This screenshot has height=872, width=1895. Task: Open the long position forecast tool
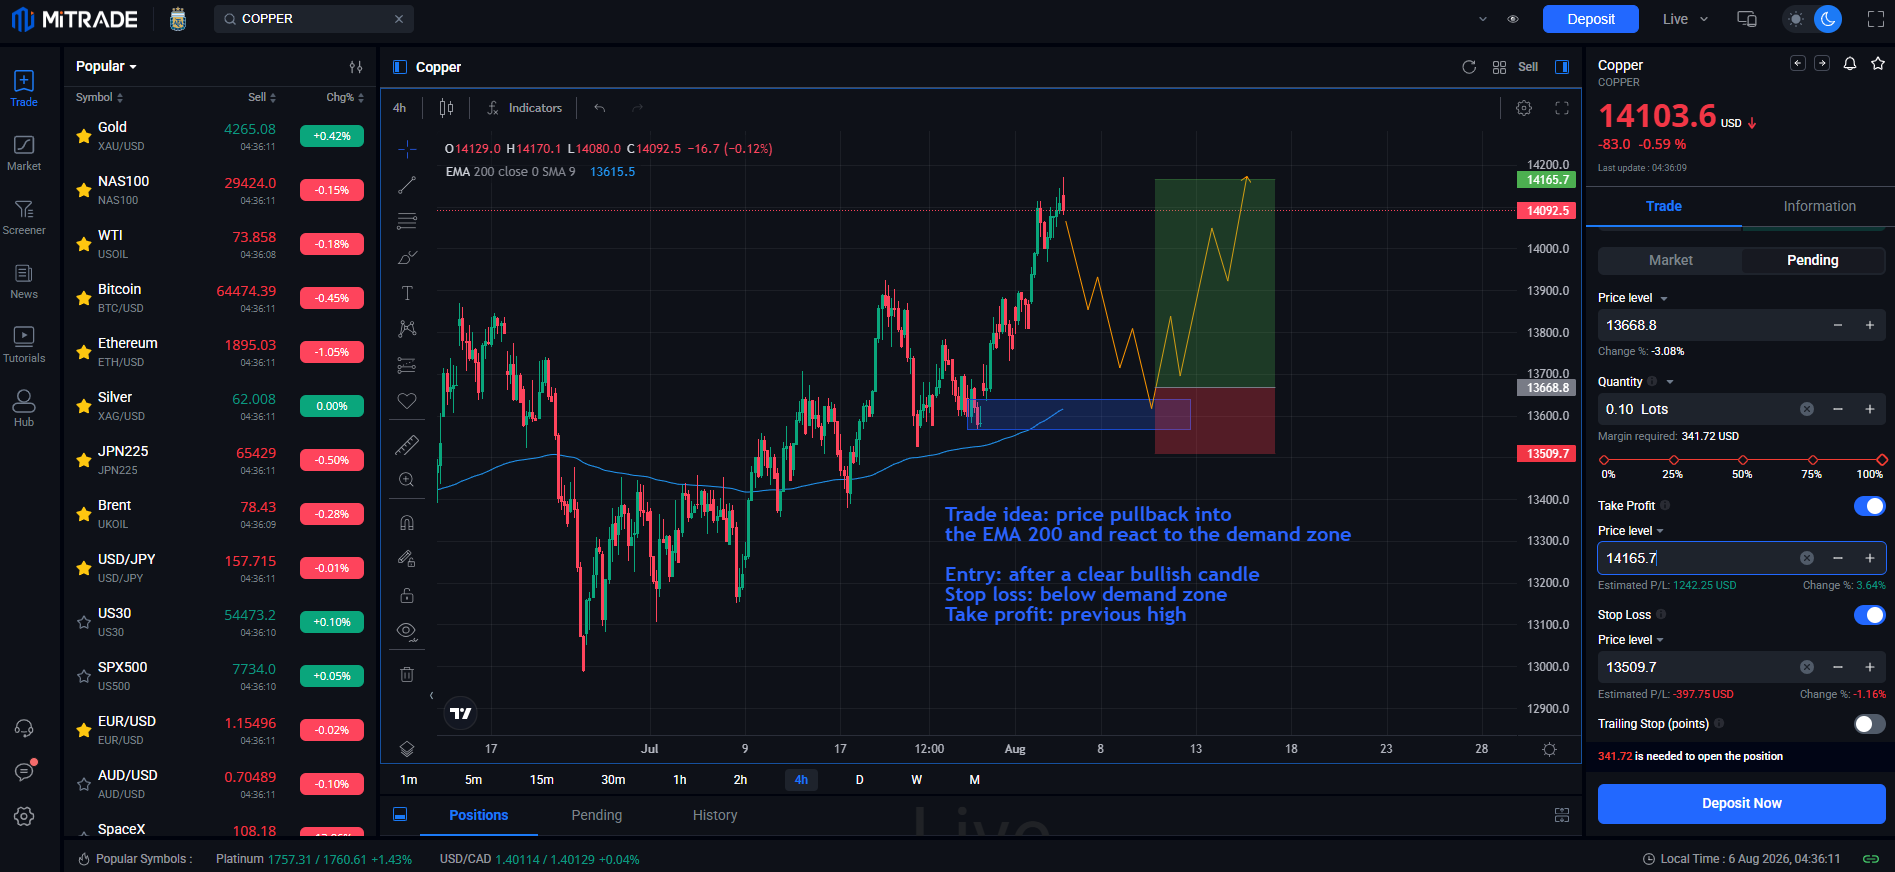coord(407,365)
